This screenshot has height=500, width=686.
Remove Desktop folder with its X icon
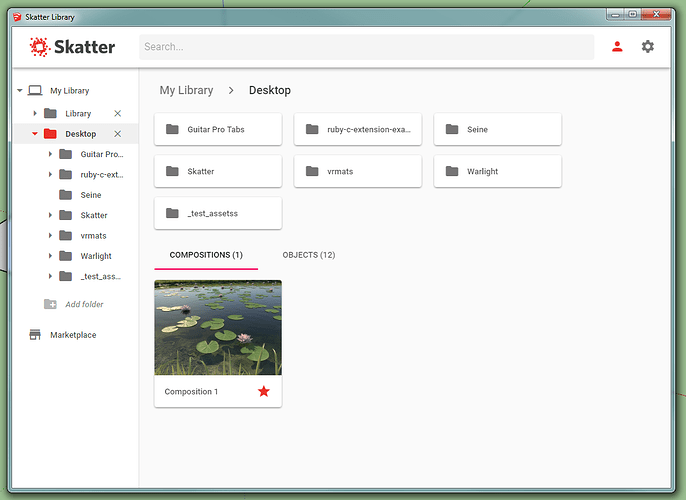tap(118, 134)
